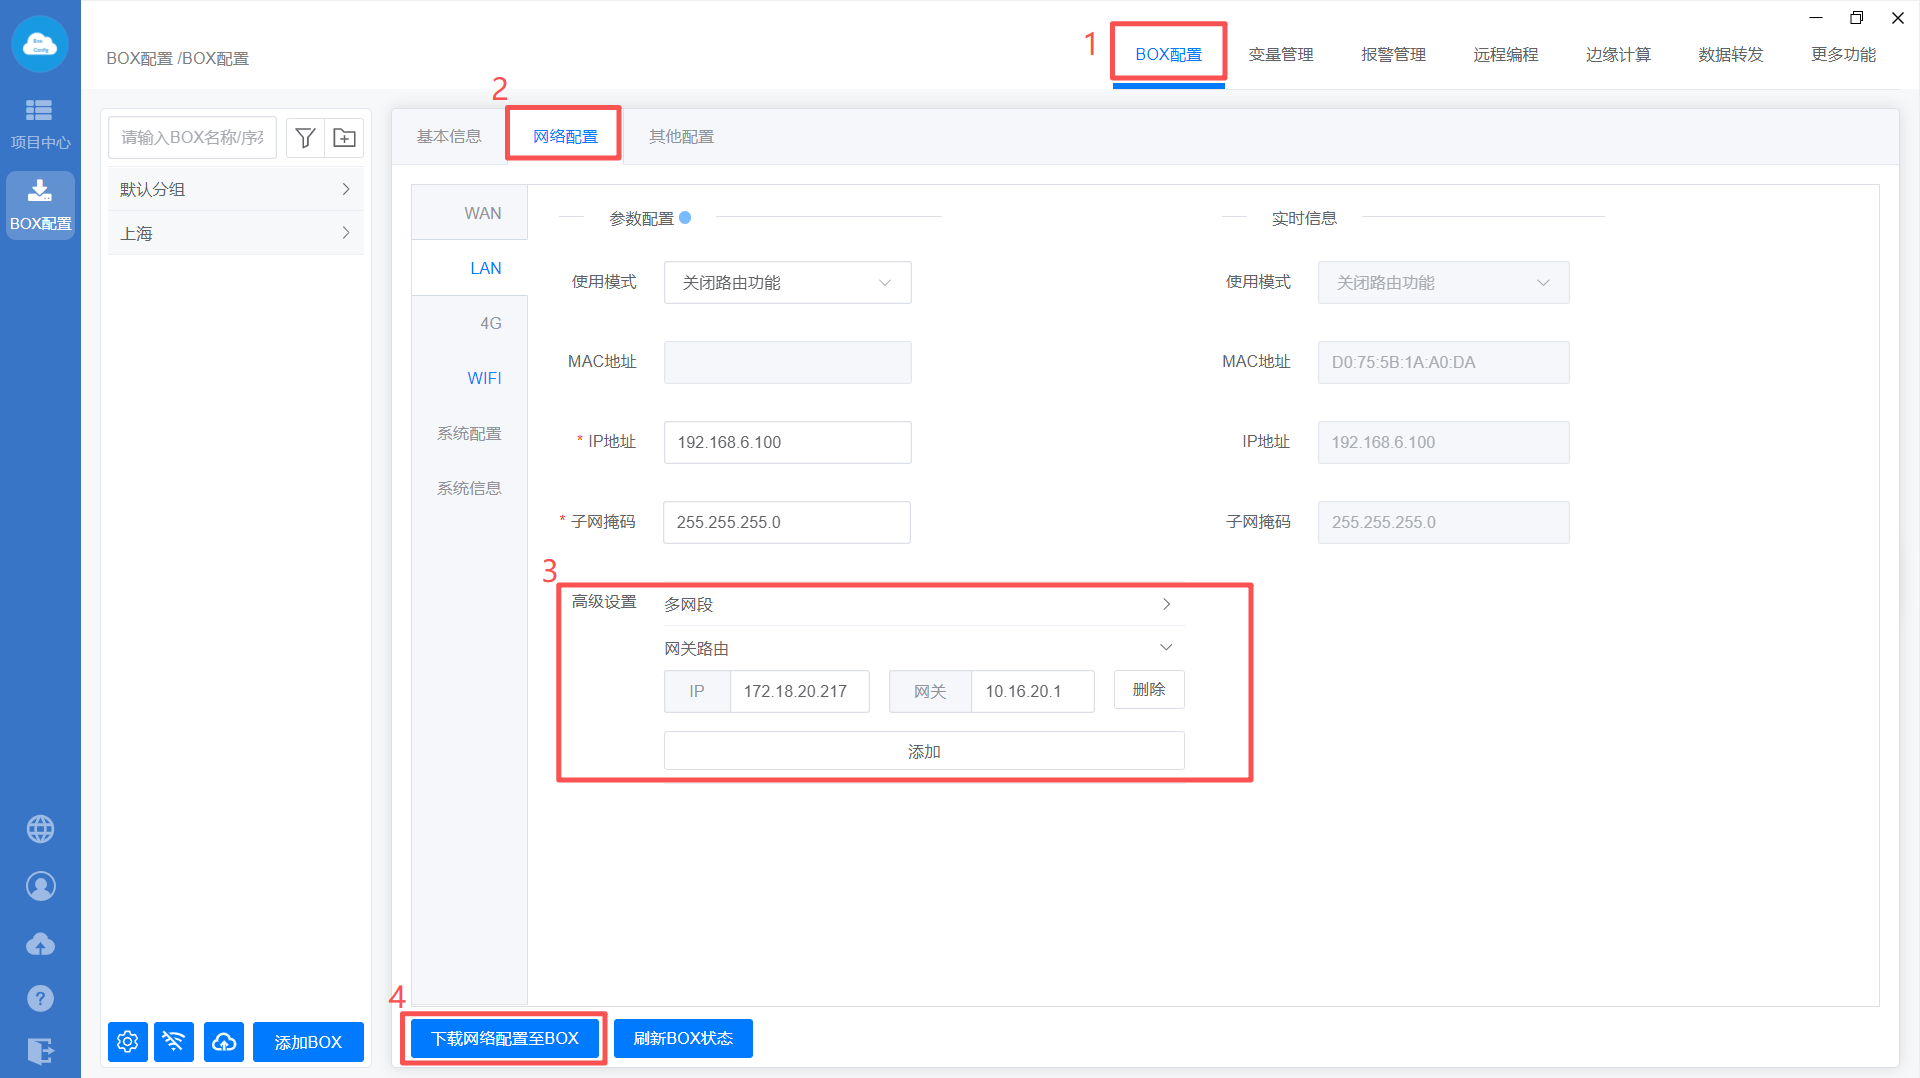The width and height of the screenshot is (1920, 1078).
Task: Select the WAN network tab
Action: (482, 213)
